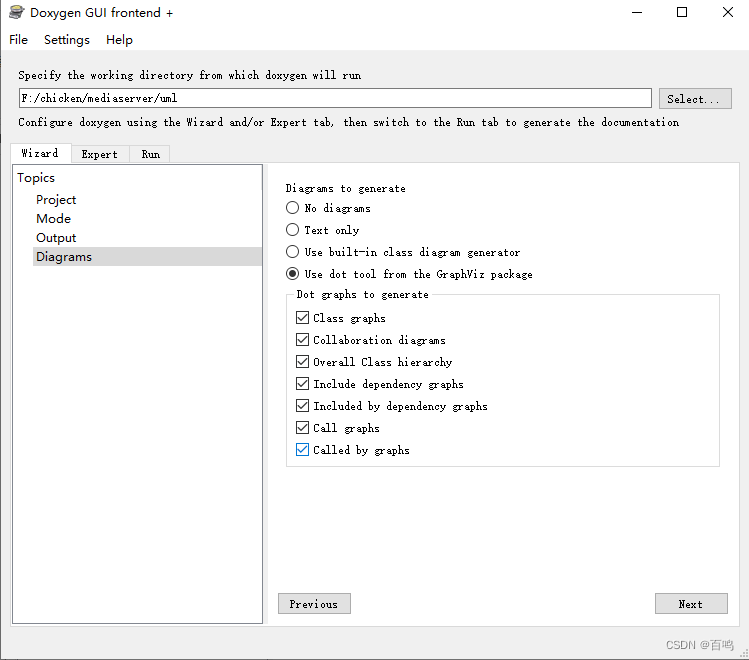Select the Project topic
The image size is (749, 660).
click(56, 200)
